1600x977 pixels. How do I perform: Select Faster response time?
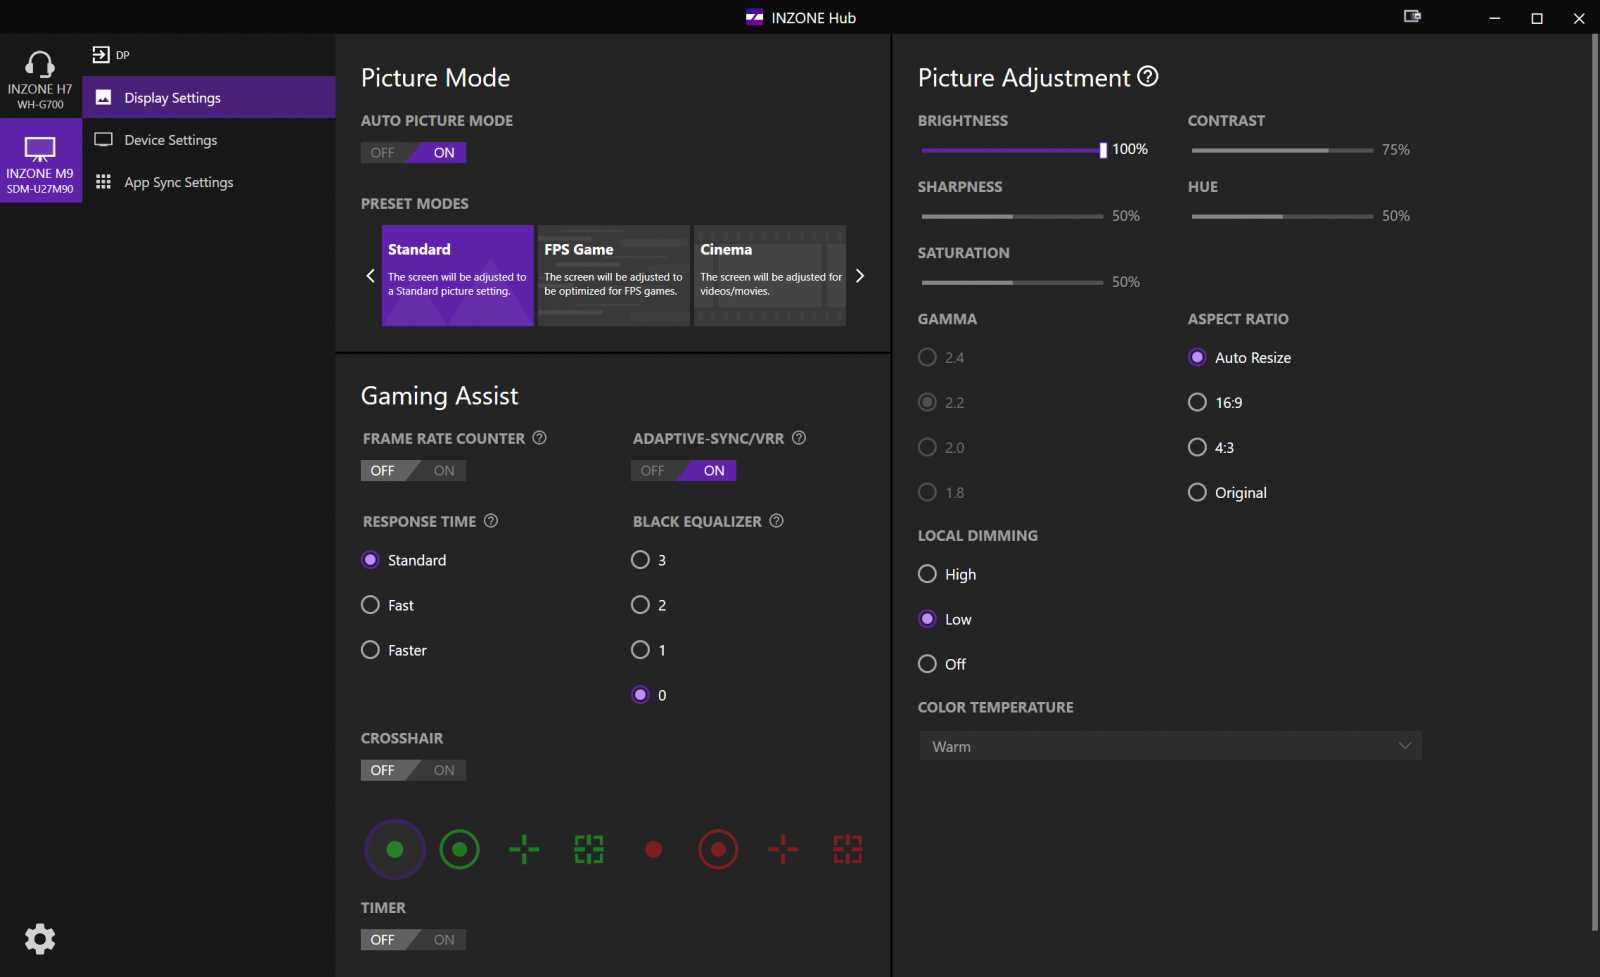(394, 650)
